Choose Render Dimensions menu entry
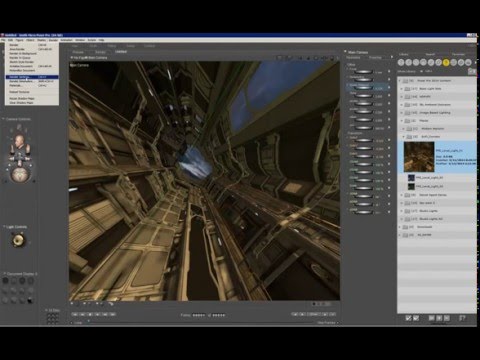 [x=32, y=81]
